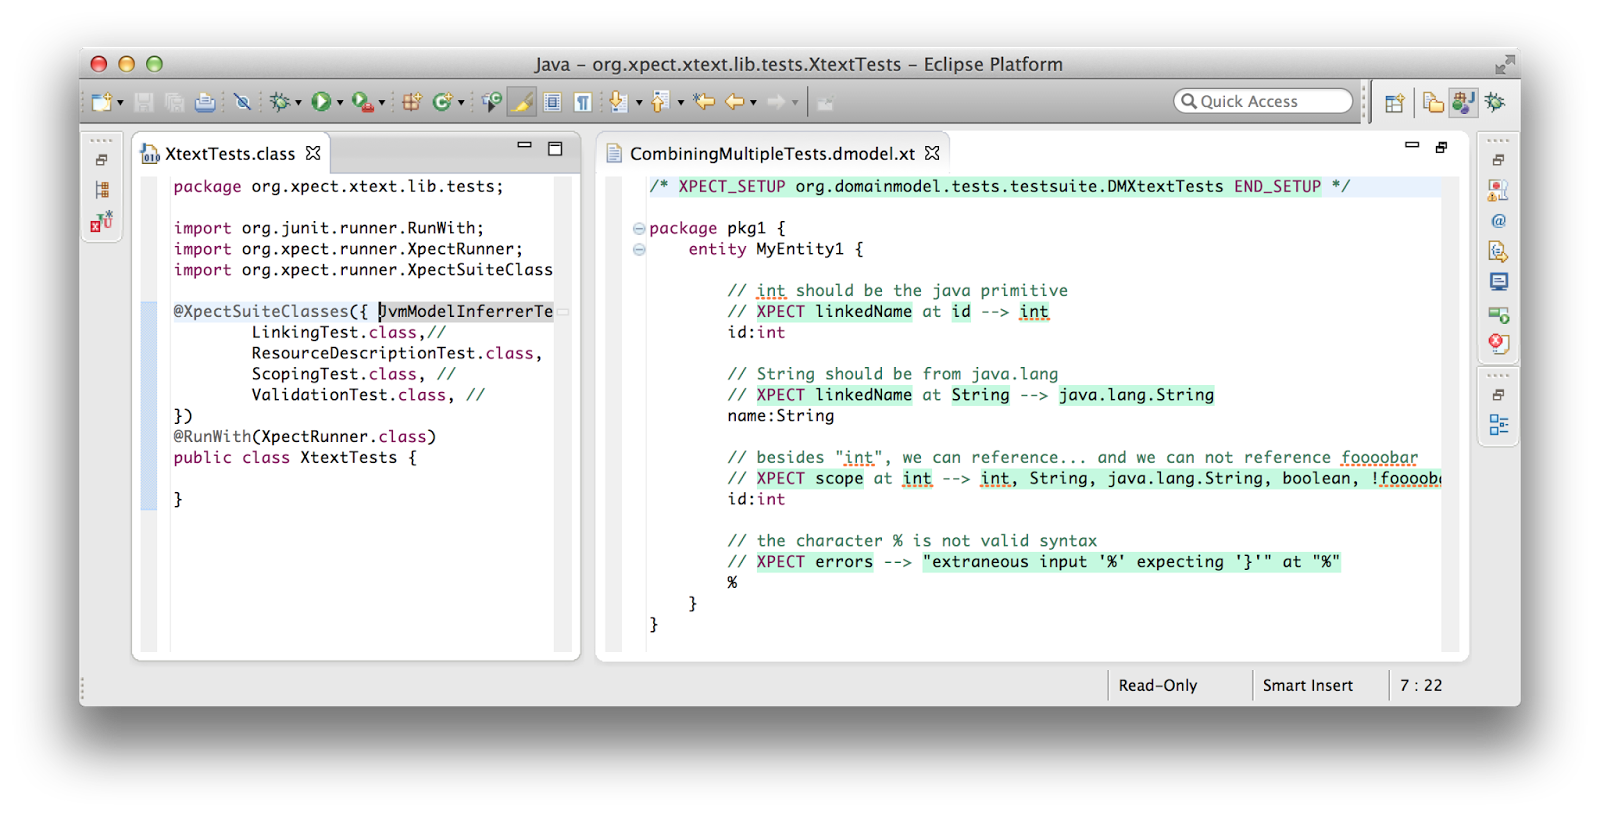Click the Run External Tools icon

[x=362, y=102]
